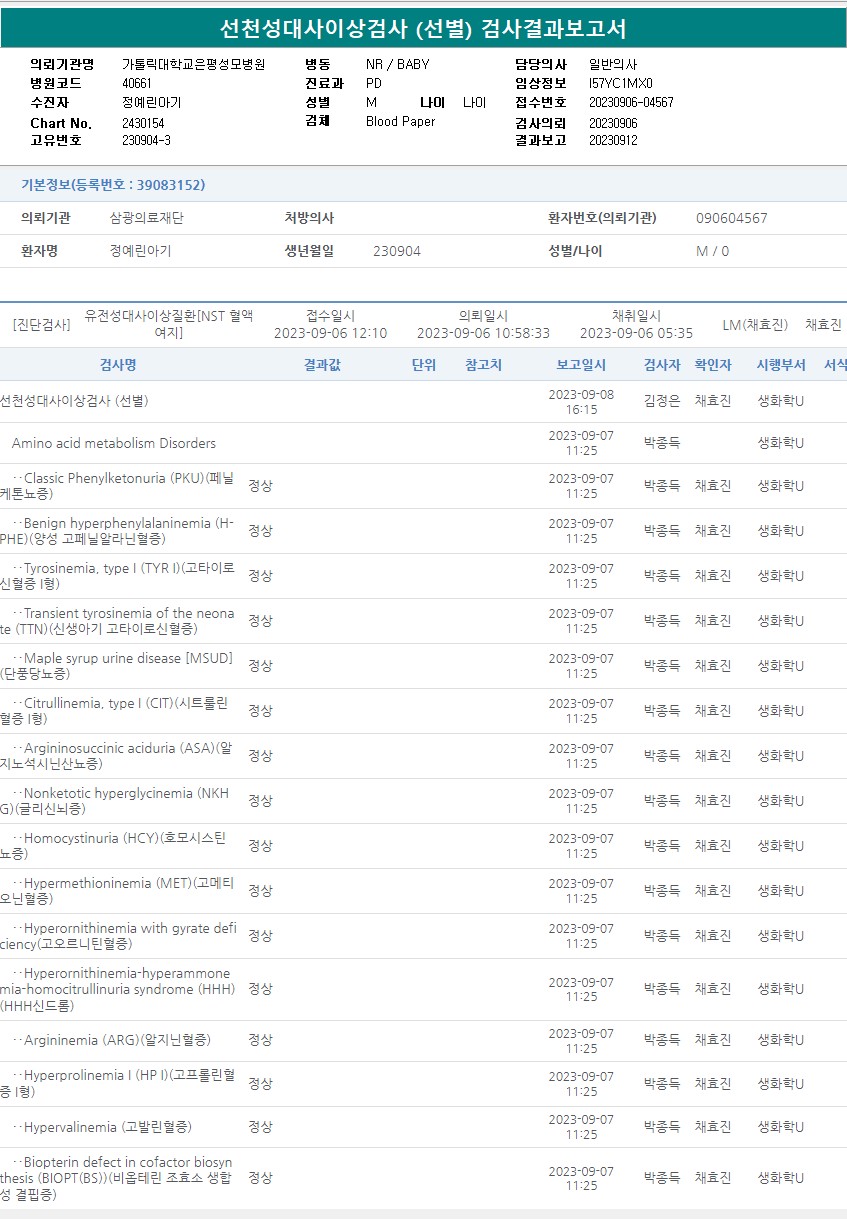
Task: Select the Homocystinuria (HCY) test row
Action: pos(118,846)
